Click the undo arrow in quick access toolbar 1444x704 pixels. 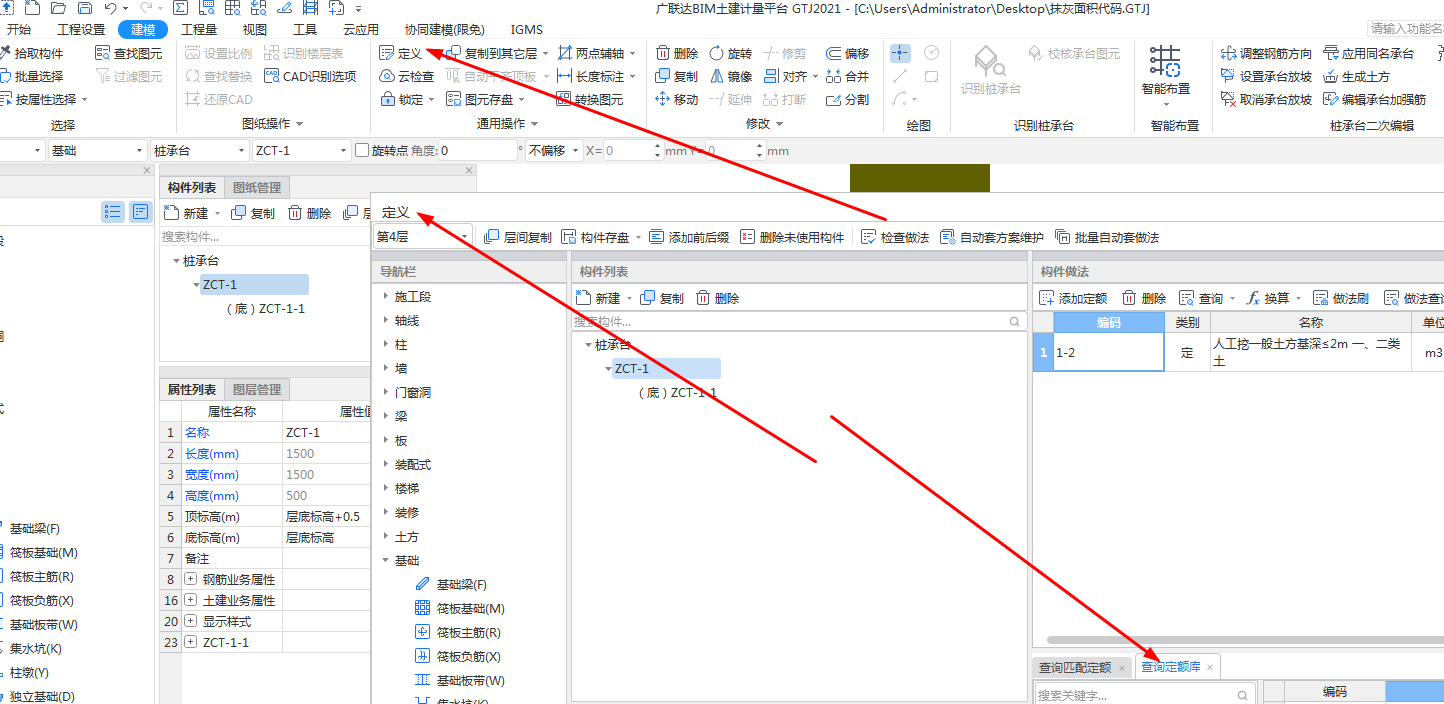click(x=111, y=8)
